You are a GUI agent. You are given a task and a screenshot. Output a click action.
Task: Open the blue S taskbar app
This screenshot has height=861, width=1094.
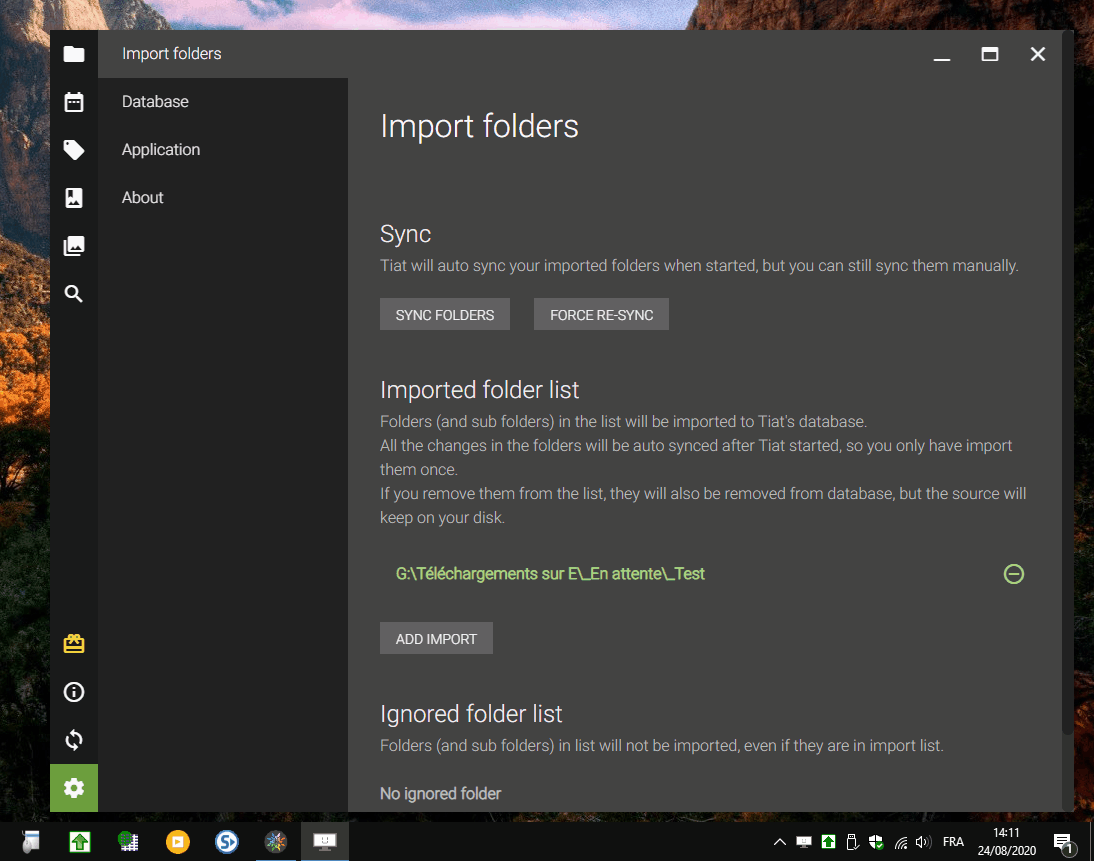click(227, 842)
